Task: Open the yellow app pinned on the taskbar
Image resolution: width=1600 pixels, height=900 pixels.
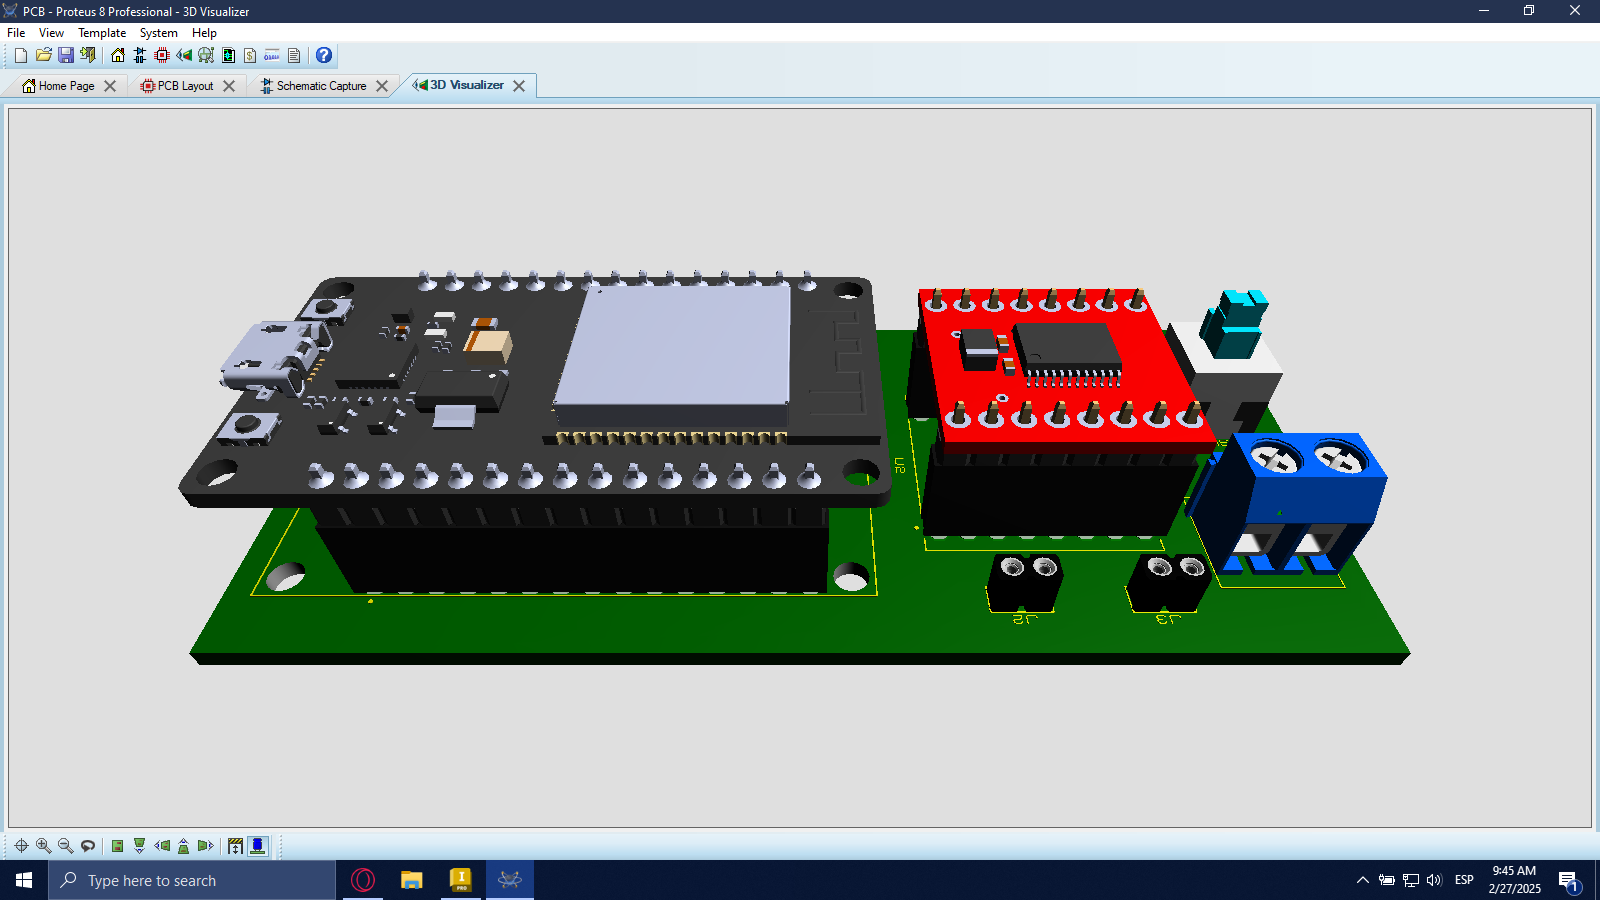Action: coord(460,880)
